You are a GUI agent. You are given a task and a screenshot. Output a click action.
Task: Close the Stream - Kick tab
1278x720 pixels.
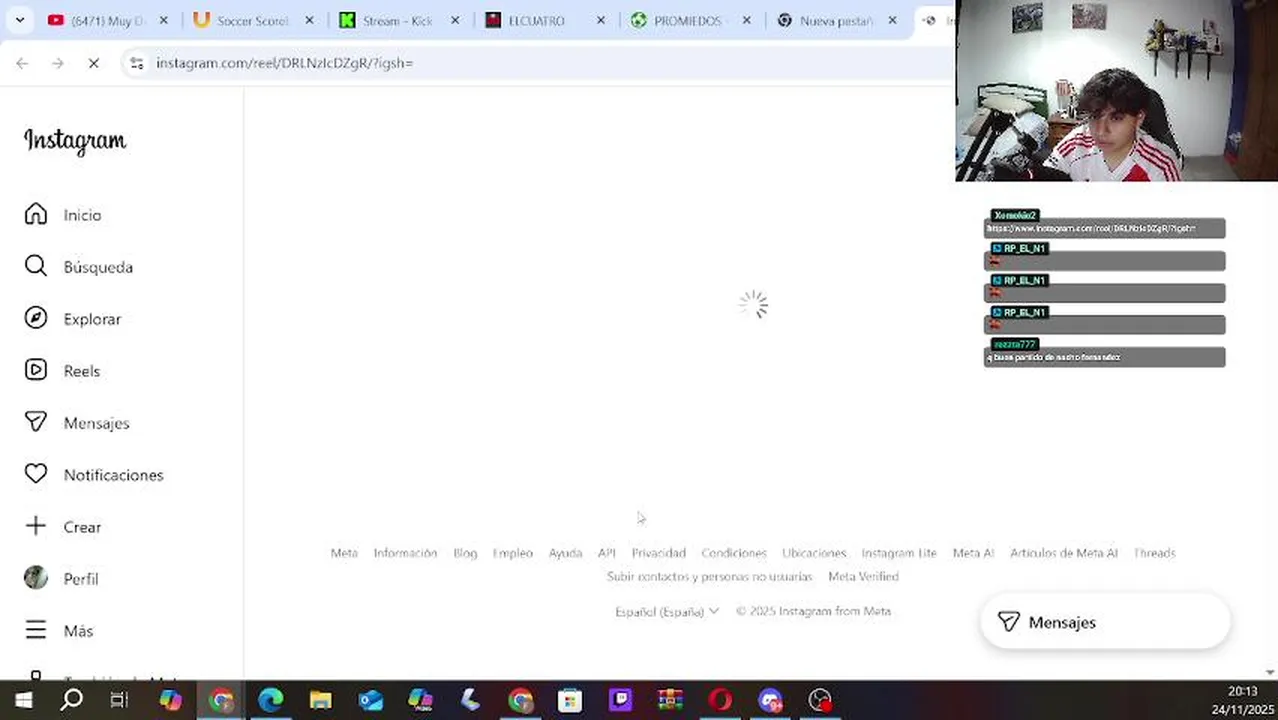455,20
